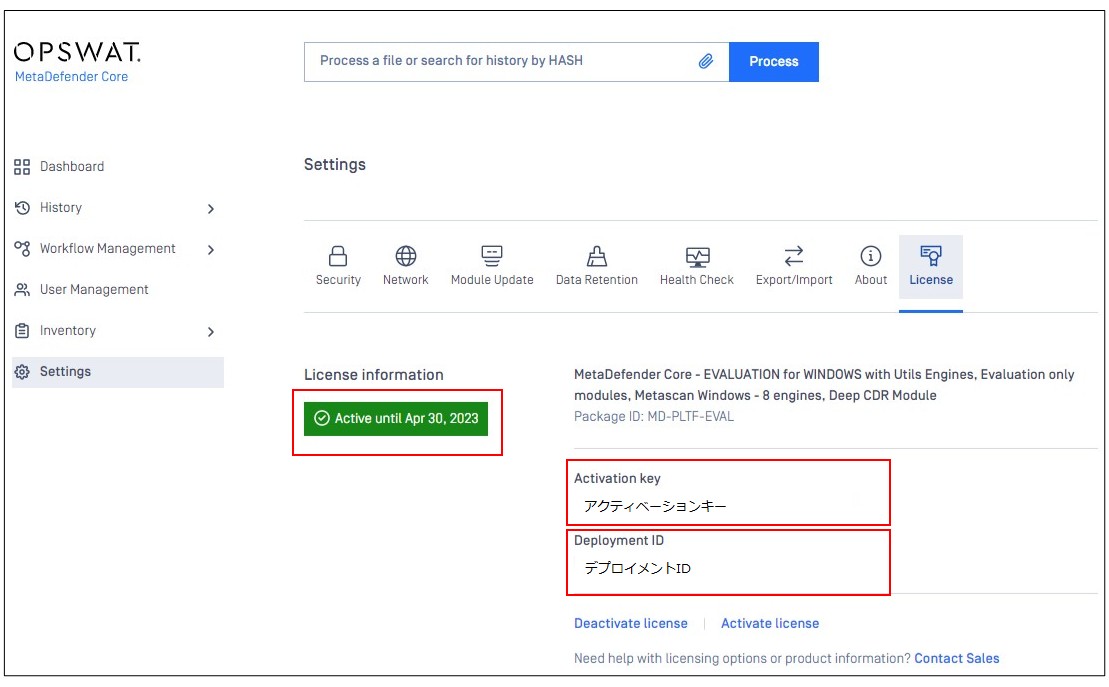Click the Inventory clipboard icon
This screenshot has width=1109, height=687.
(22, 331)
